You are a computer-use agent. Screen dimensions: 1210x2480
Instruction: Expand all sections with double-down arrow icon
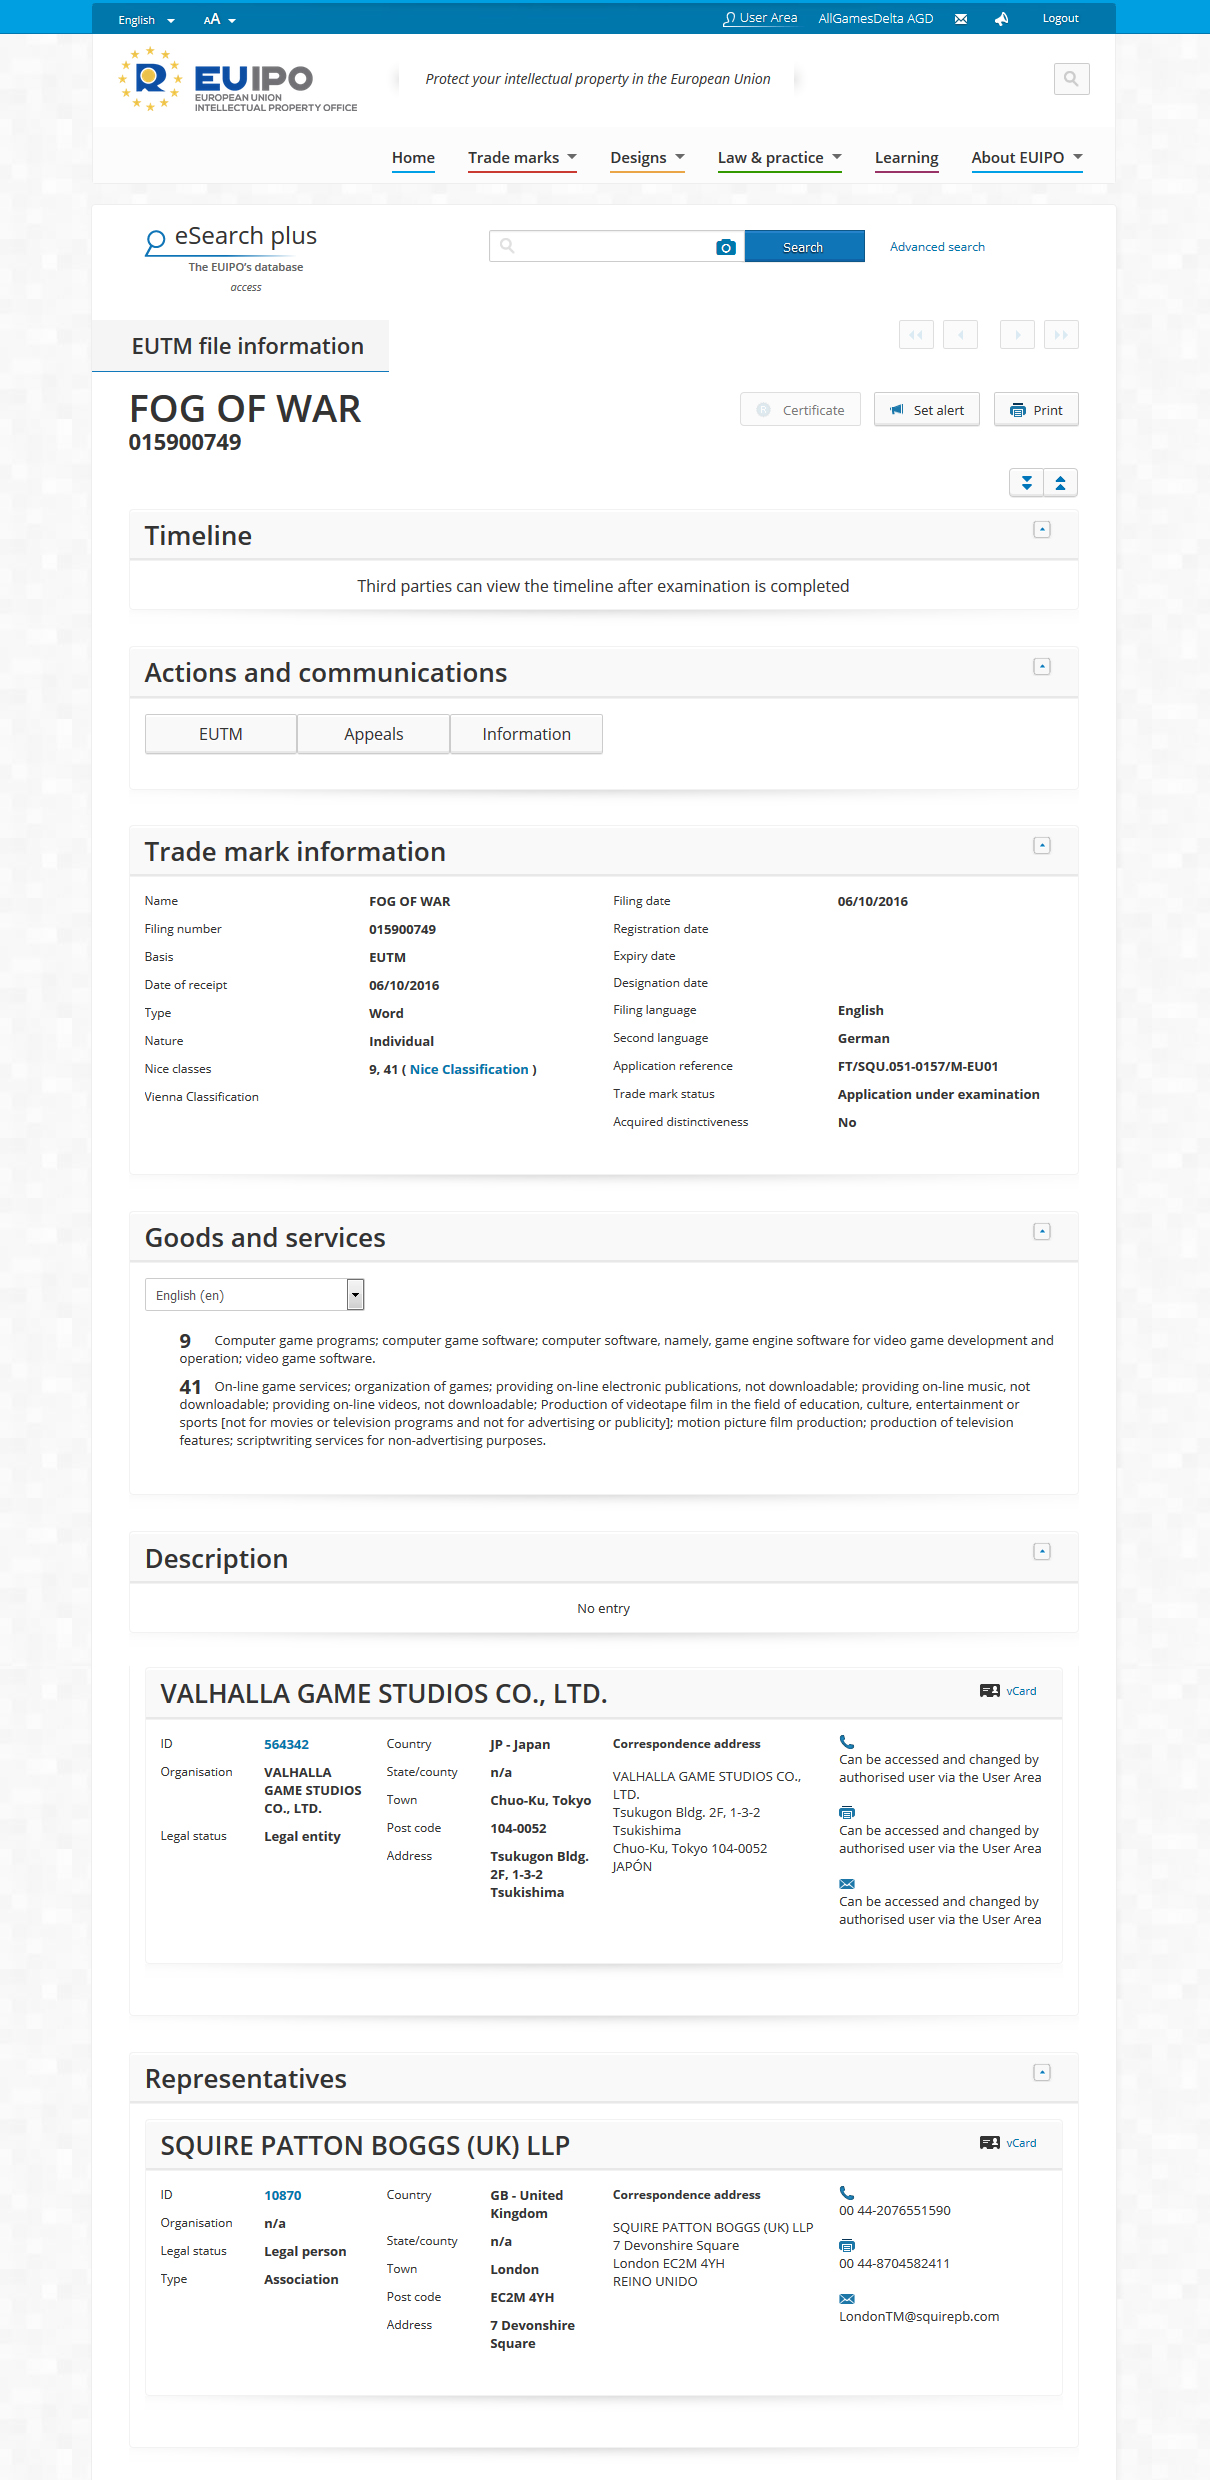pos(1026,483)
